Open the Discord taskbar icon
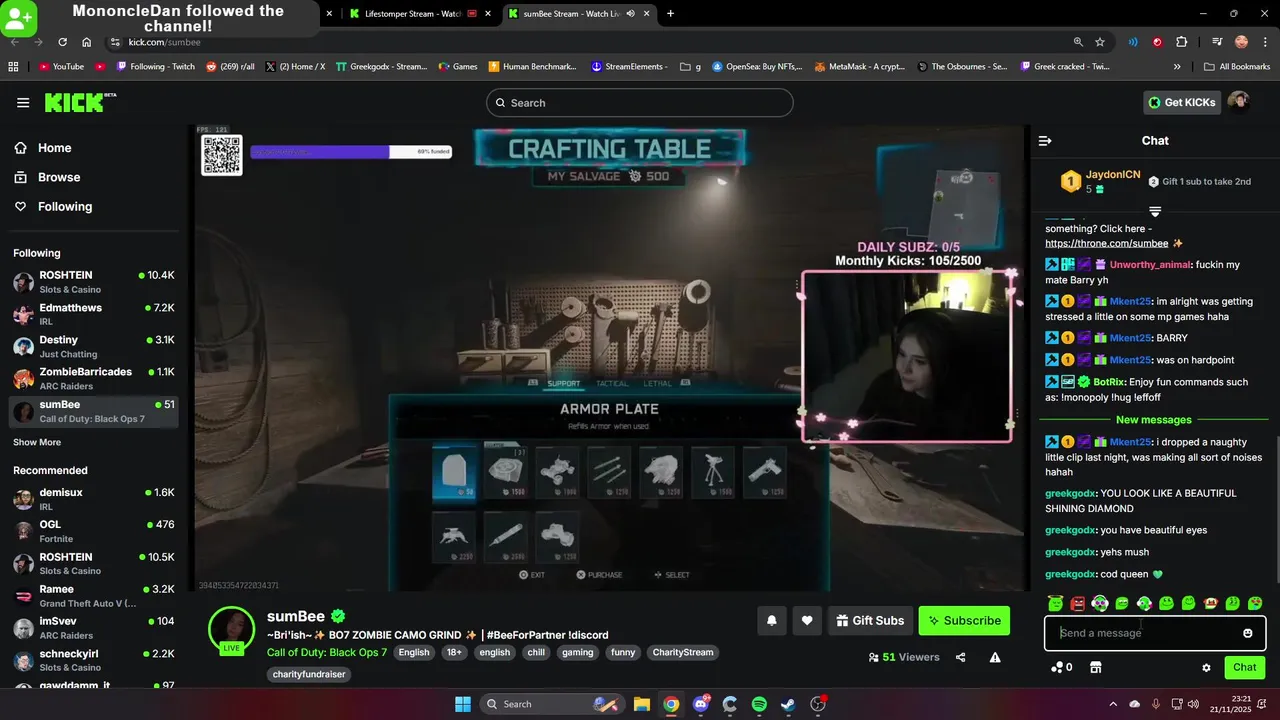1280x720 pixels. pos(701,704)
